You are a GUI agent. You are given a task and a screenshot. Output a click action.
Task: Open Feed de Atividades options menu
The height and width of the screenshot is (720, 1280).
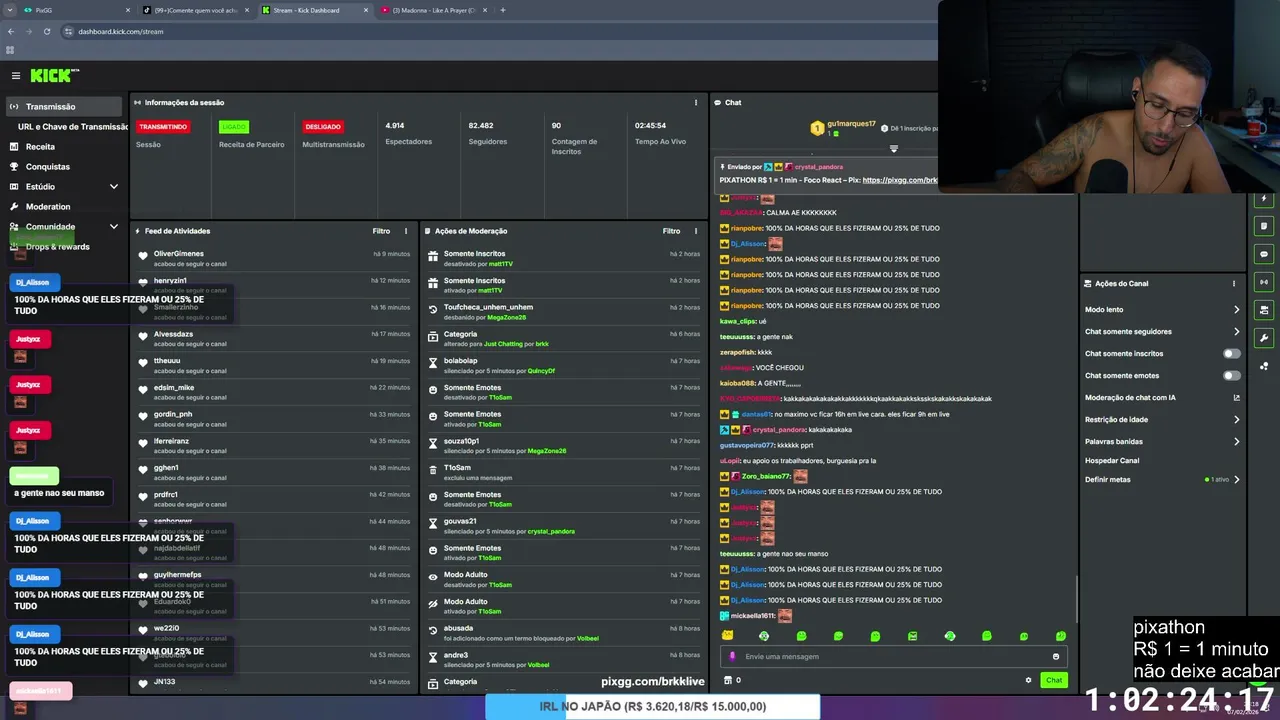405,231
